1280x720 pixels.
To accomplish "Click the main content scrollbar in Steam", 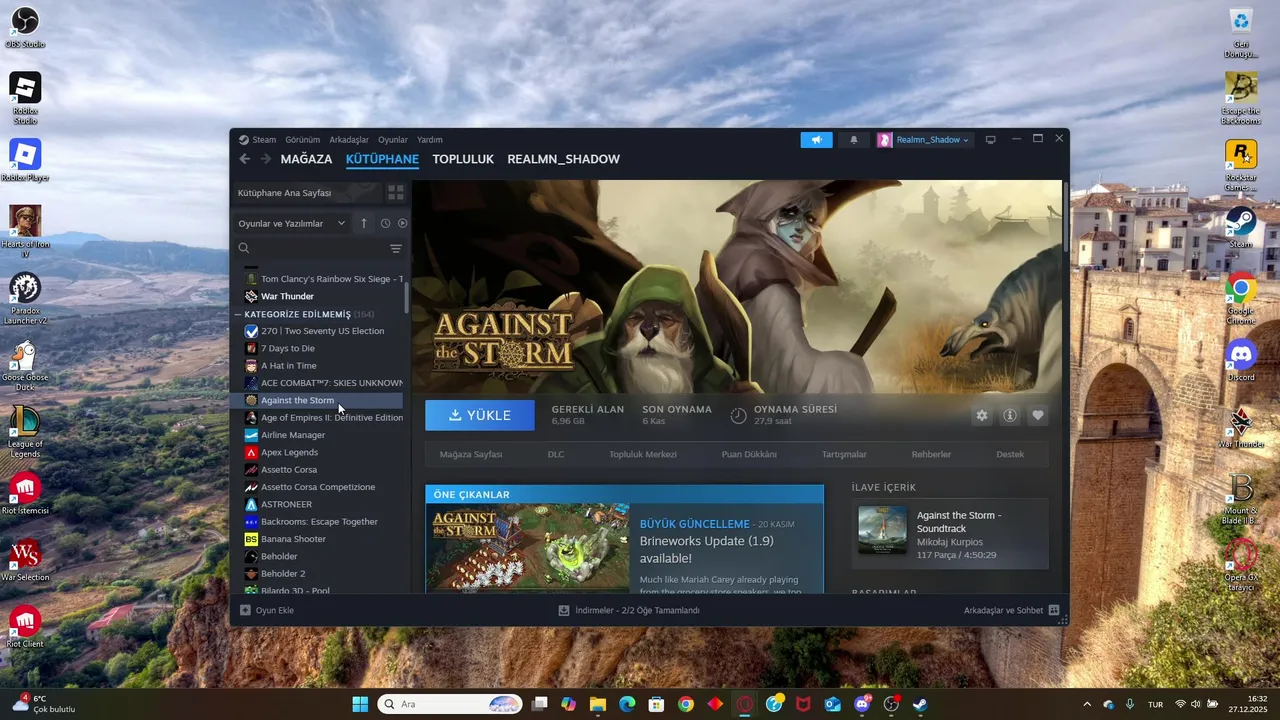I will coord(1065,216).
